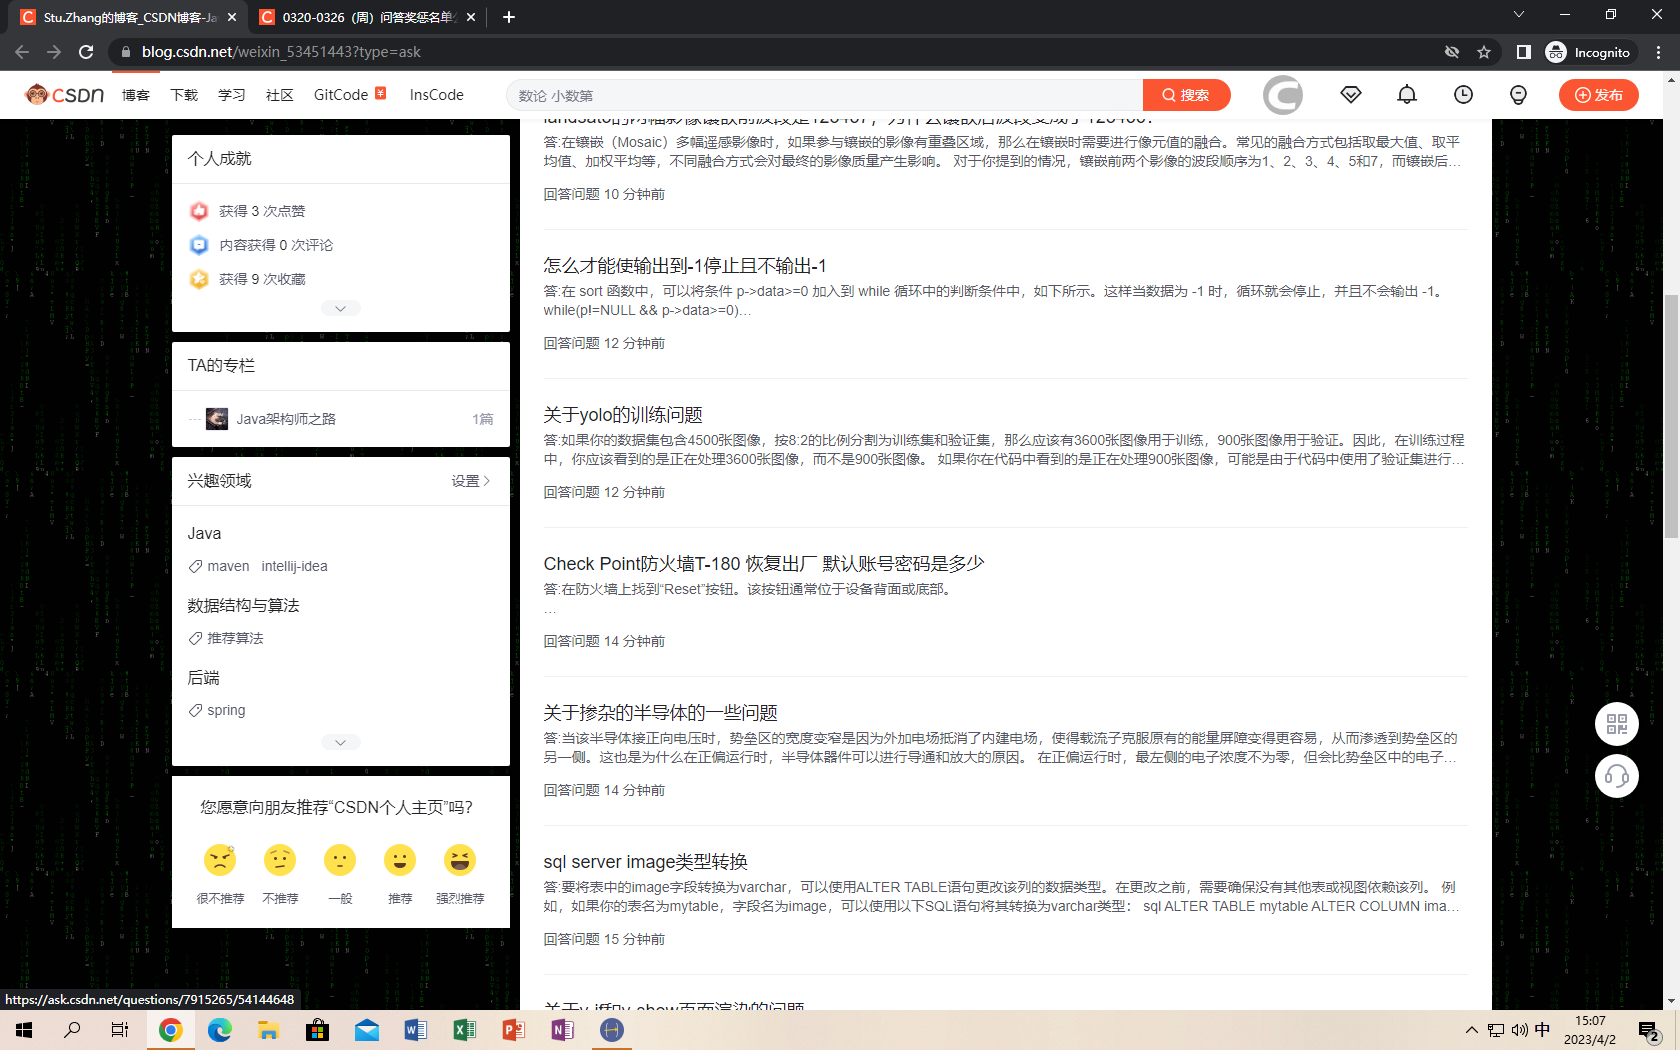Open browsing history clock icon

pyautogui.click(x=1463, y=95)
